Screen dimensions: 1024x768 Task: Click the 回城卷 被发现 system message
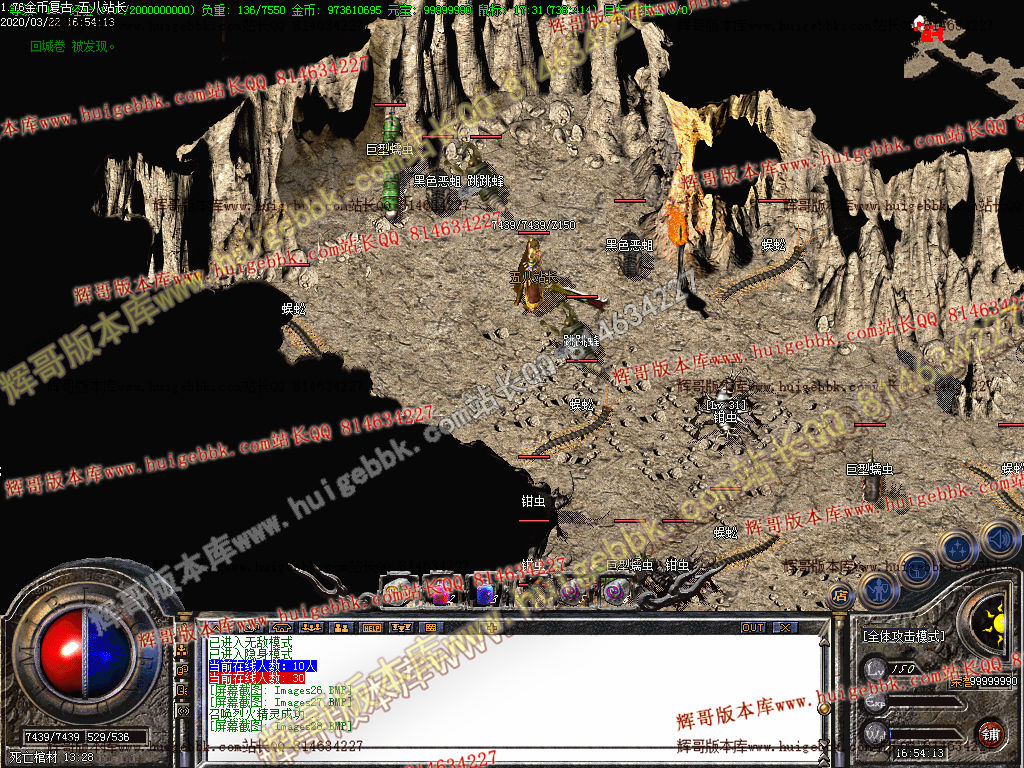pos(72,46)
